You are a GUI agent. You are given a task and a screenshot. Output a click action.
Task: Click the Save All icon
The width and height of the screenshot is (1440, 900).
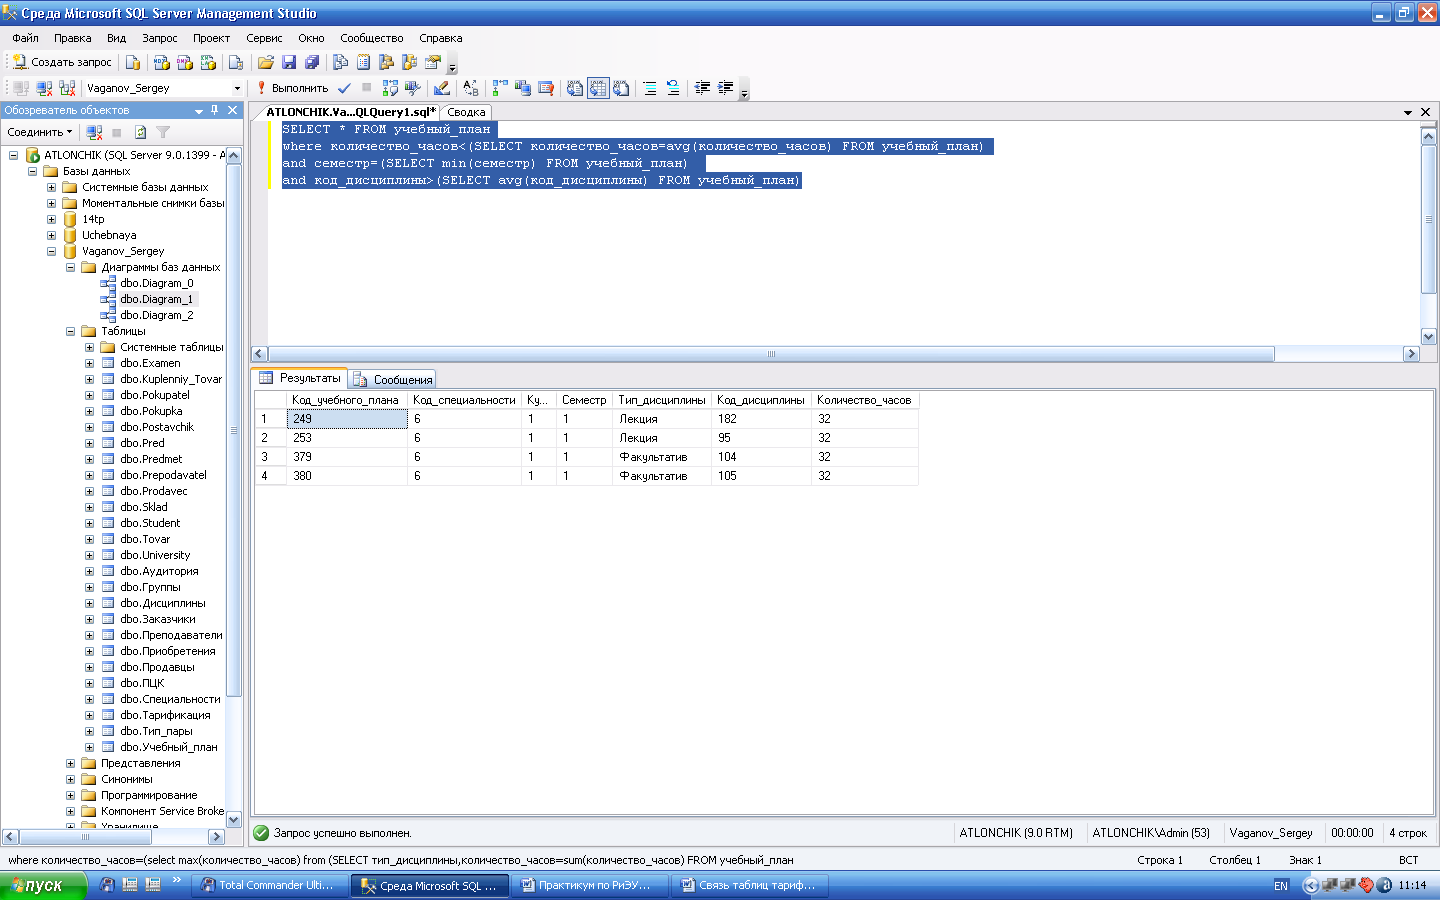pos(312,62)
